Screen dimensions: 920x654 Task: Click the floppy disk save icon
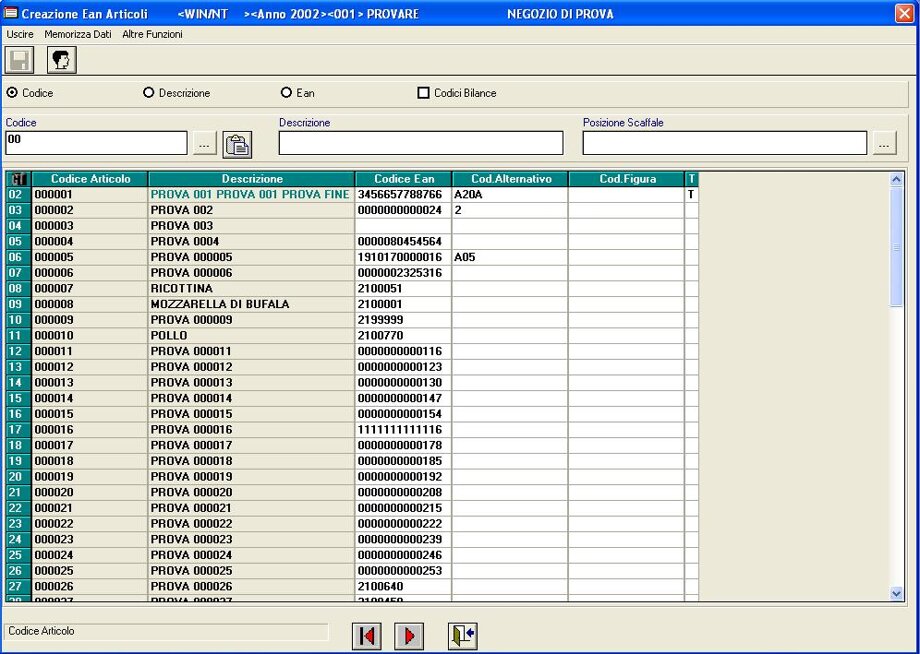pos(20,60)
